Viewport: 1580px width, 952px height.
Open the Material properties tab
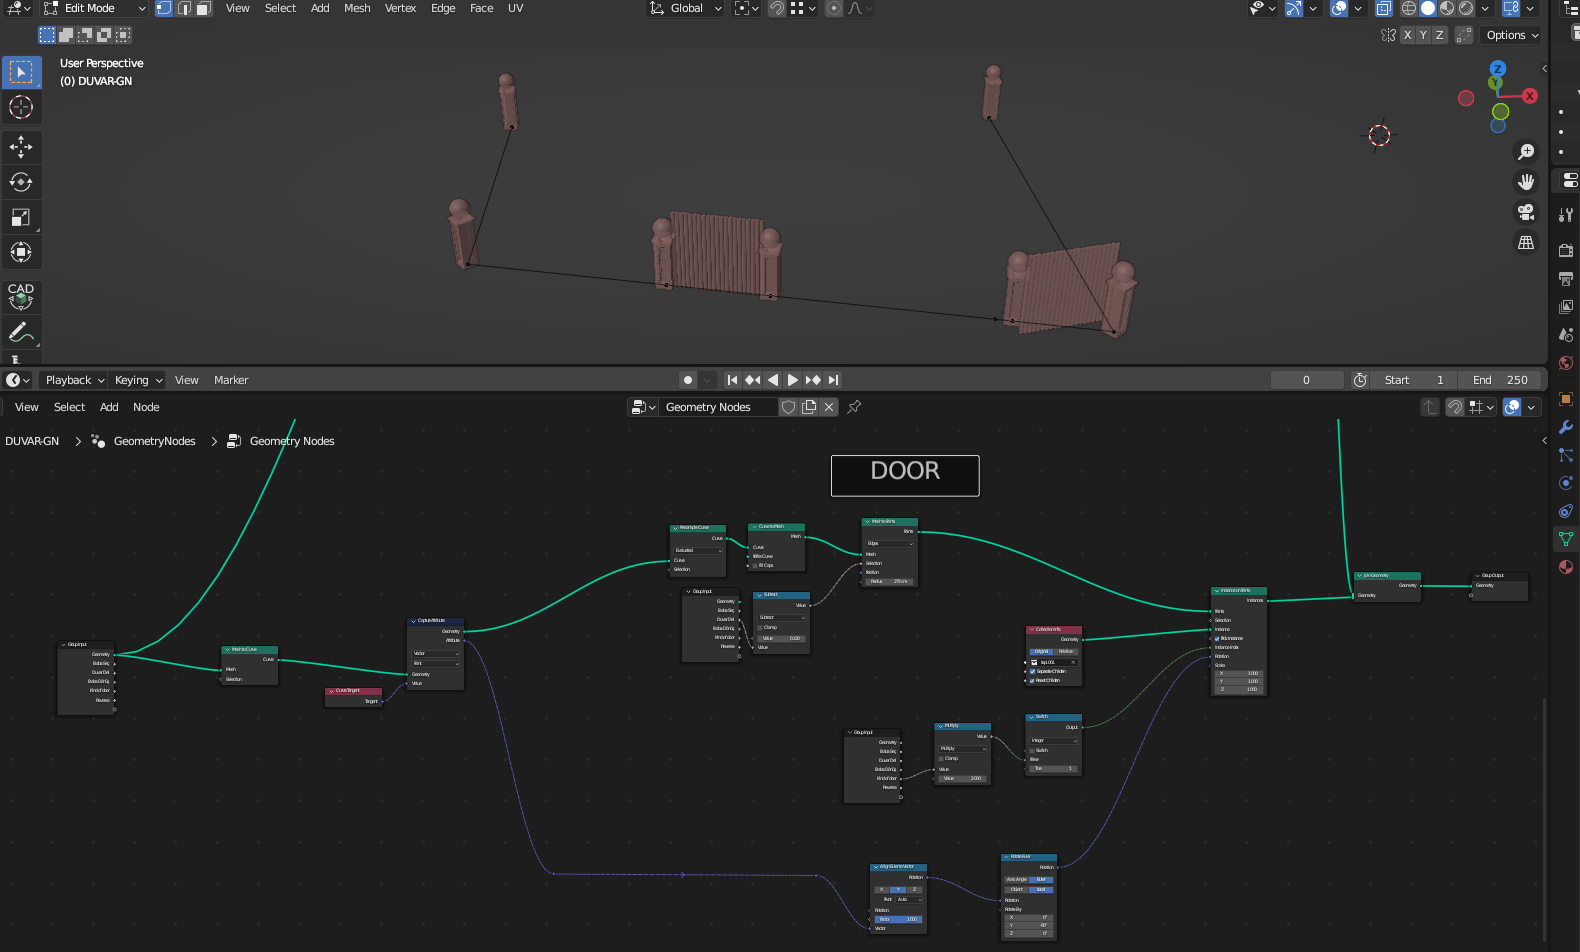1566,567
